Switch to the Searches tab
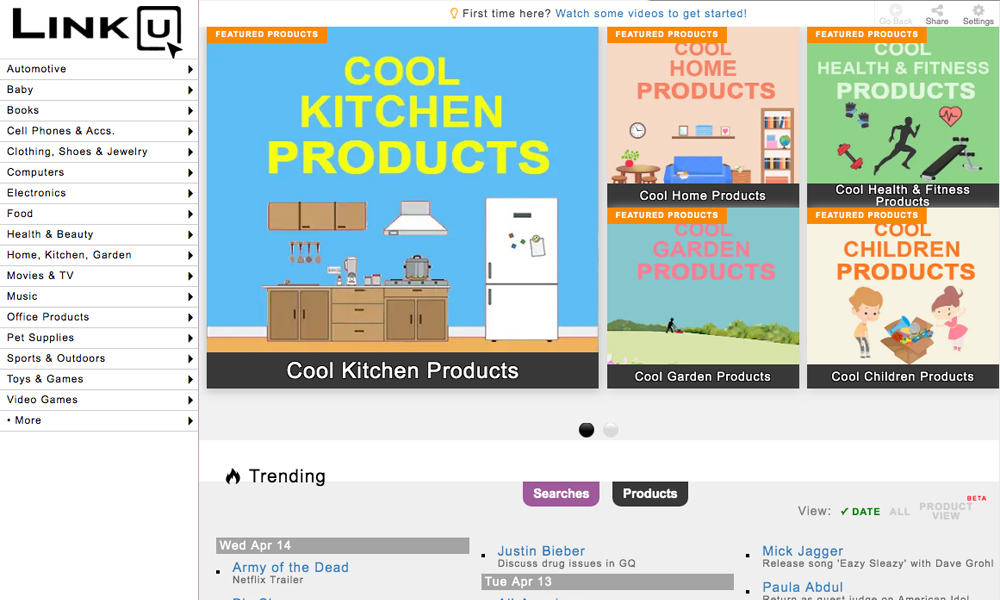The width and height of the screenshot is (1000, 600). pos(561,494)
